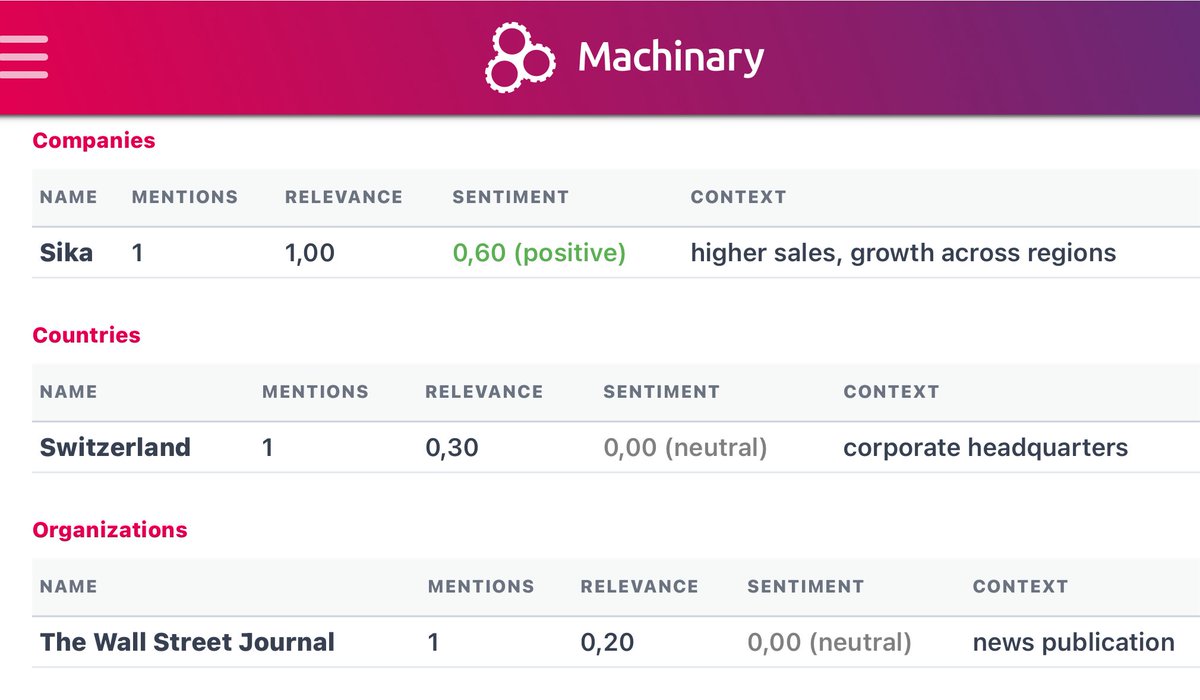Image resolution: width=1200 pixels, height=700 pixels.
Task: Click the SENTIMENT header in Organizations table
Action: [806, 587]
